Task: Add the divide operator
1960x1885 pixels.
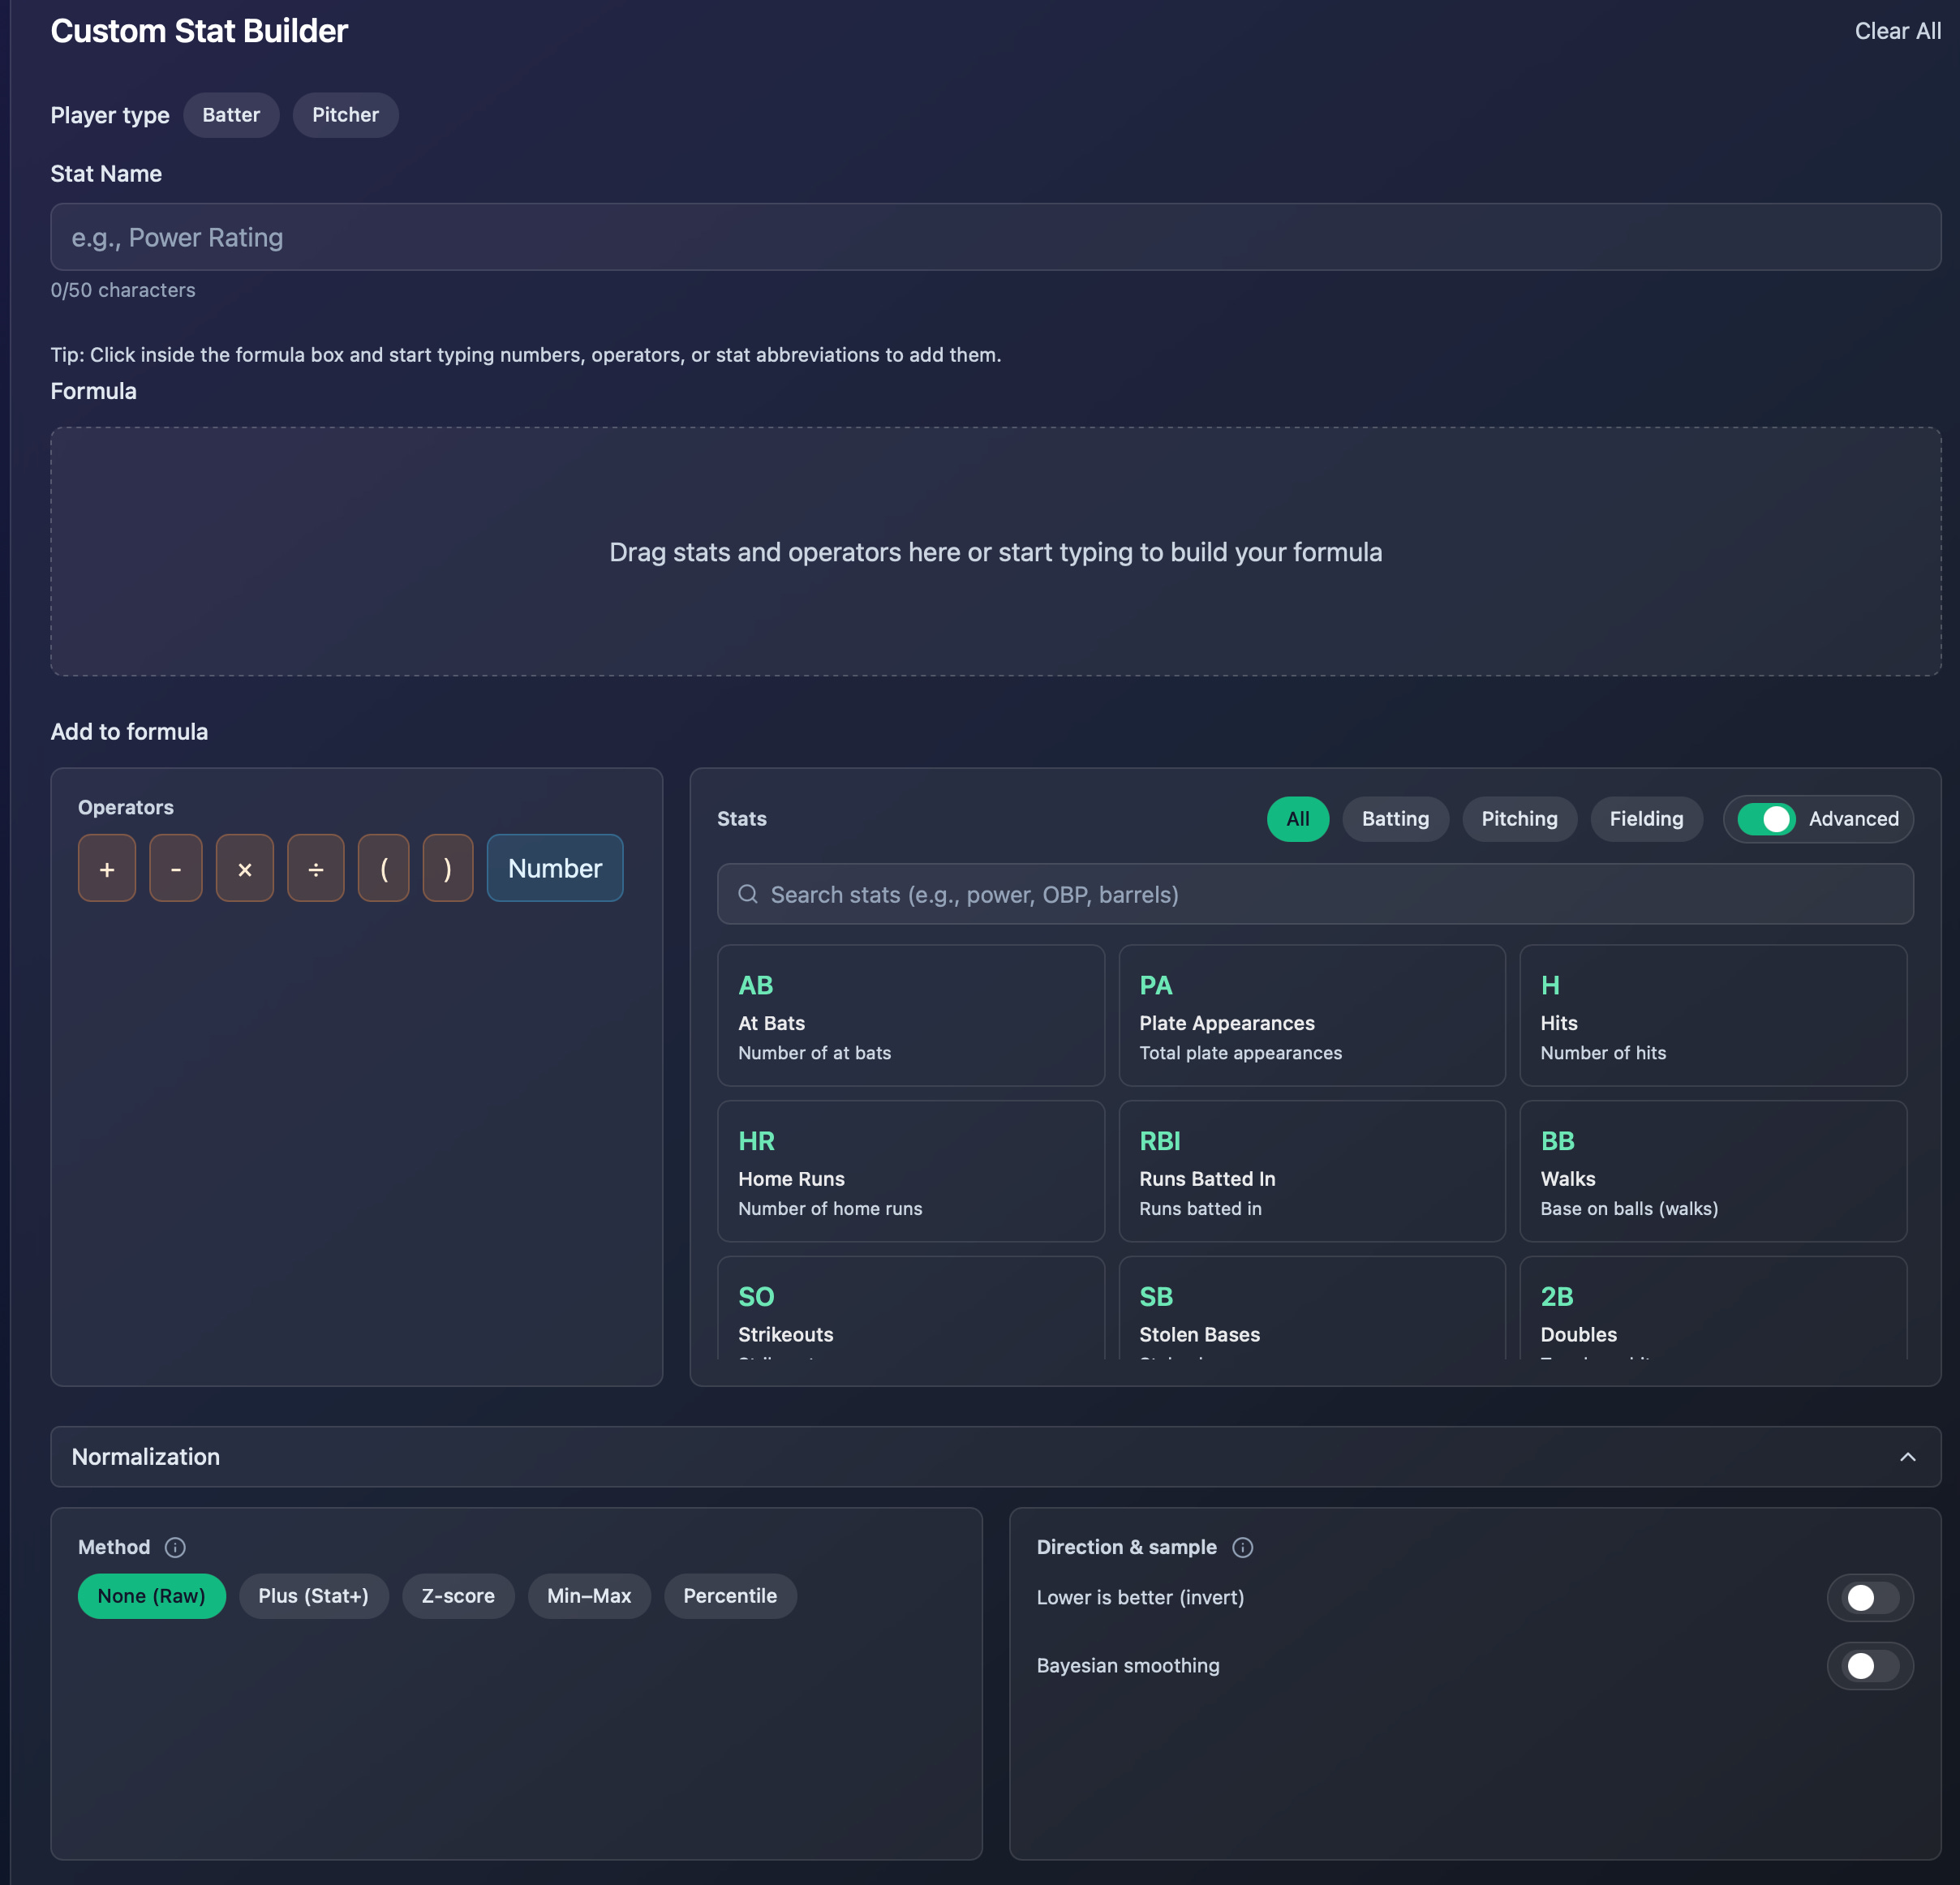Action: 316,868
